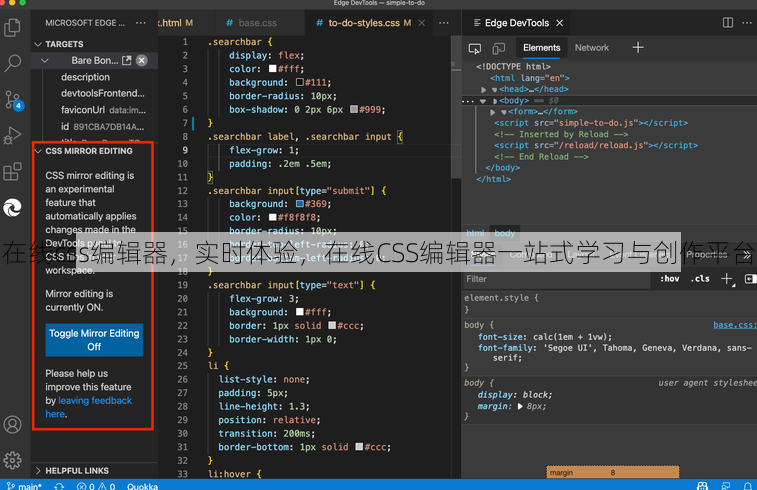Open the Extensions view

(x=13, y=171)
